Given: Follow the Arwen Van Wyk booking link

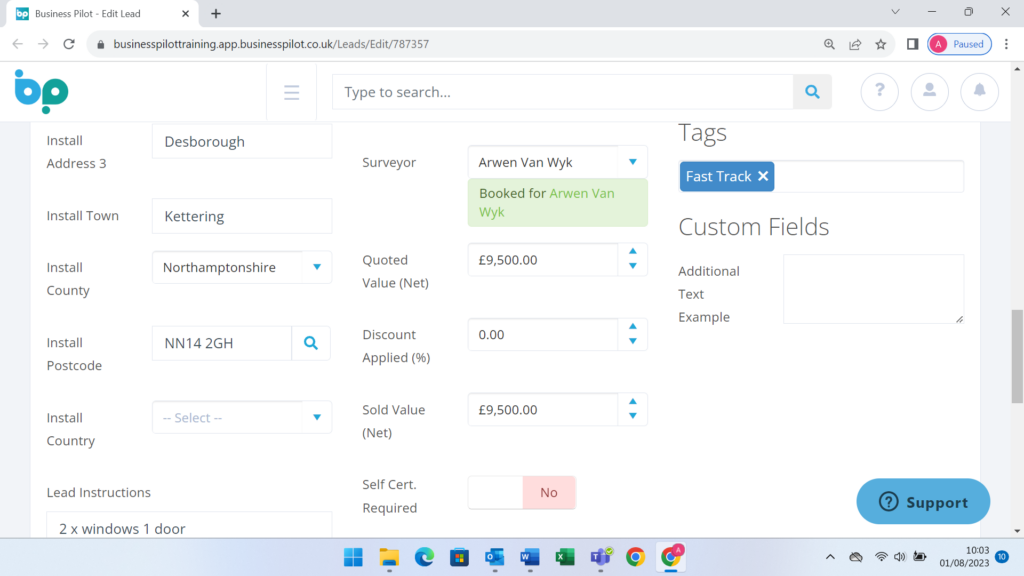Looking at the screenshot, I should click(582, 193).
